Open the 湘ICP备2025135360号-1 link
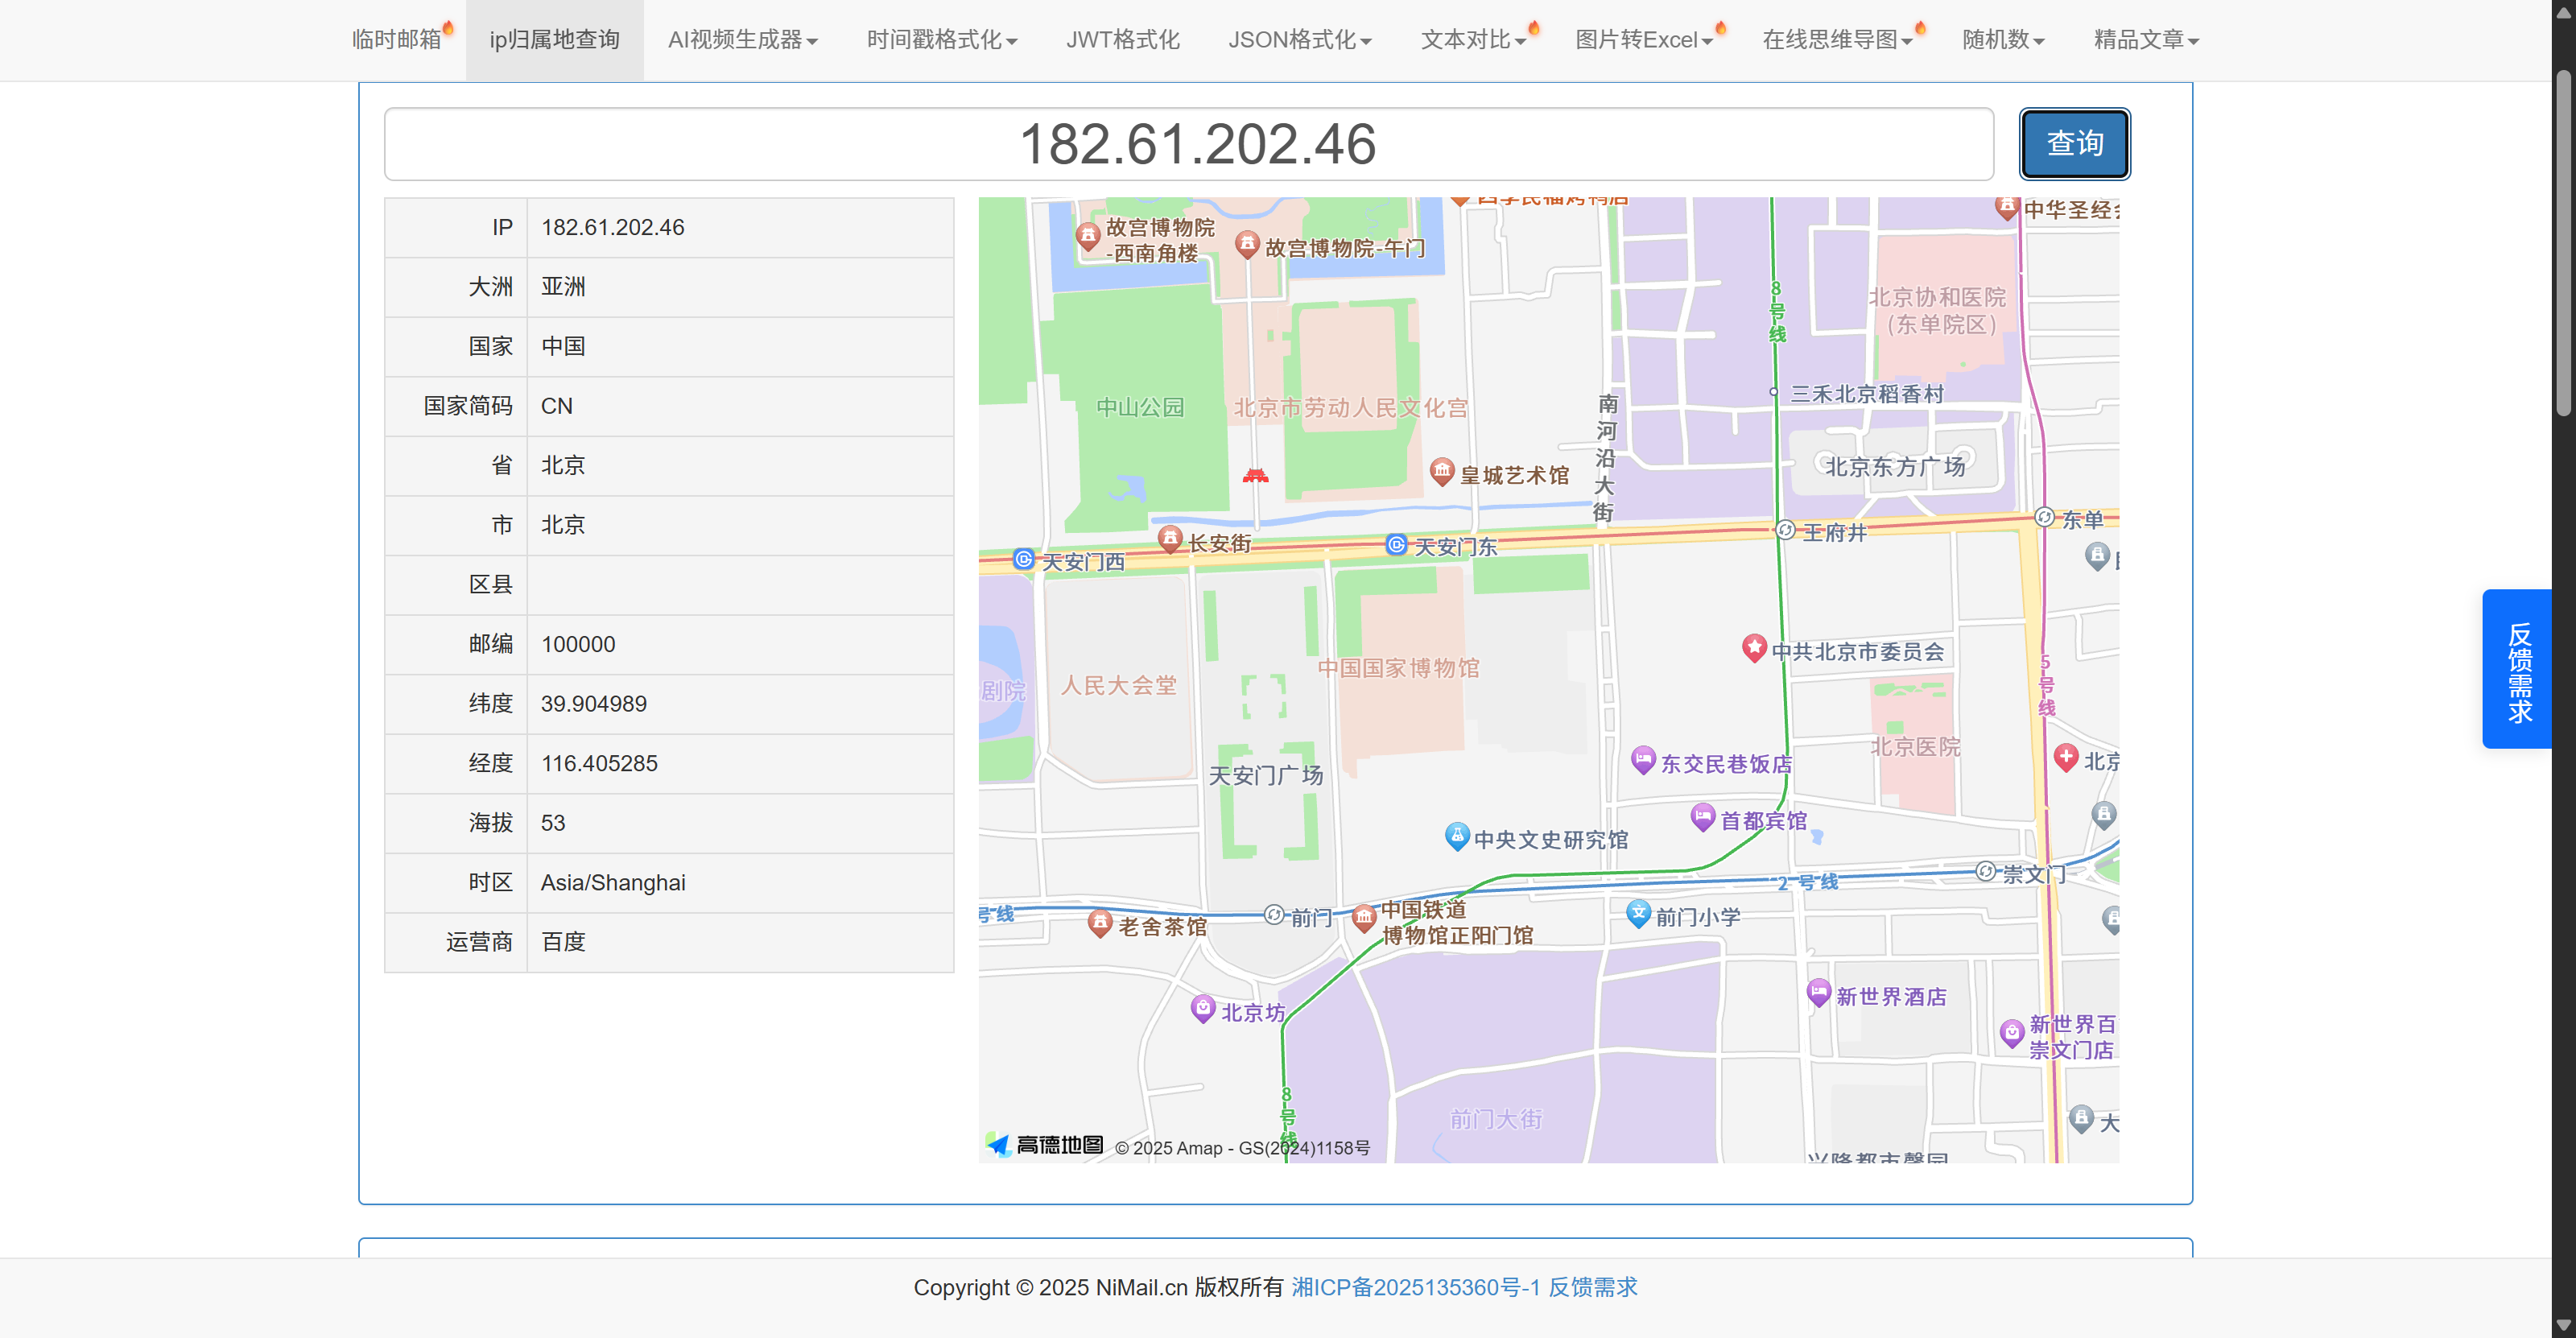The image size is (2576, 1338). point(1415,1287)
